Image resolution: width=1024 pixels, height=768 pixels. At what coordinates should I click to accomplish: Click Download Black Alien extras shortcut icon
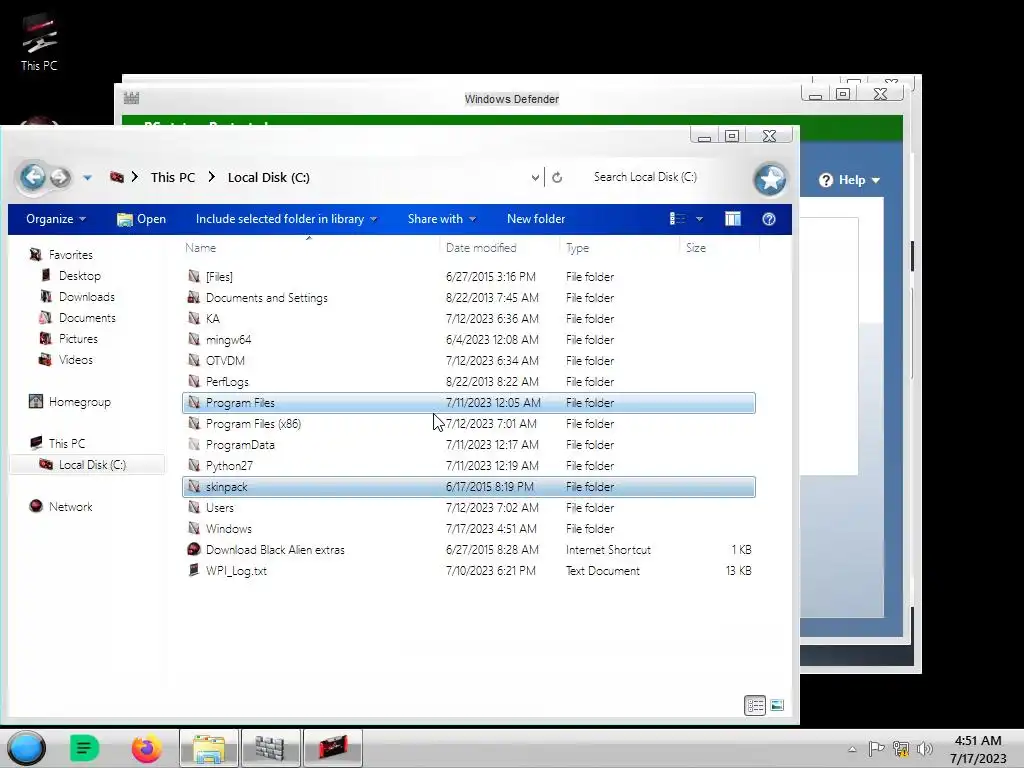tap(193, 549)
